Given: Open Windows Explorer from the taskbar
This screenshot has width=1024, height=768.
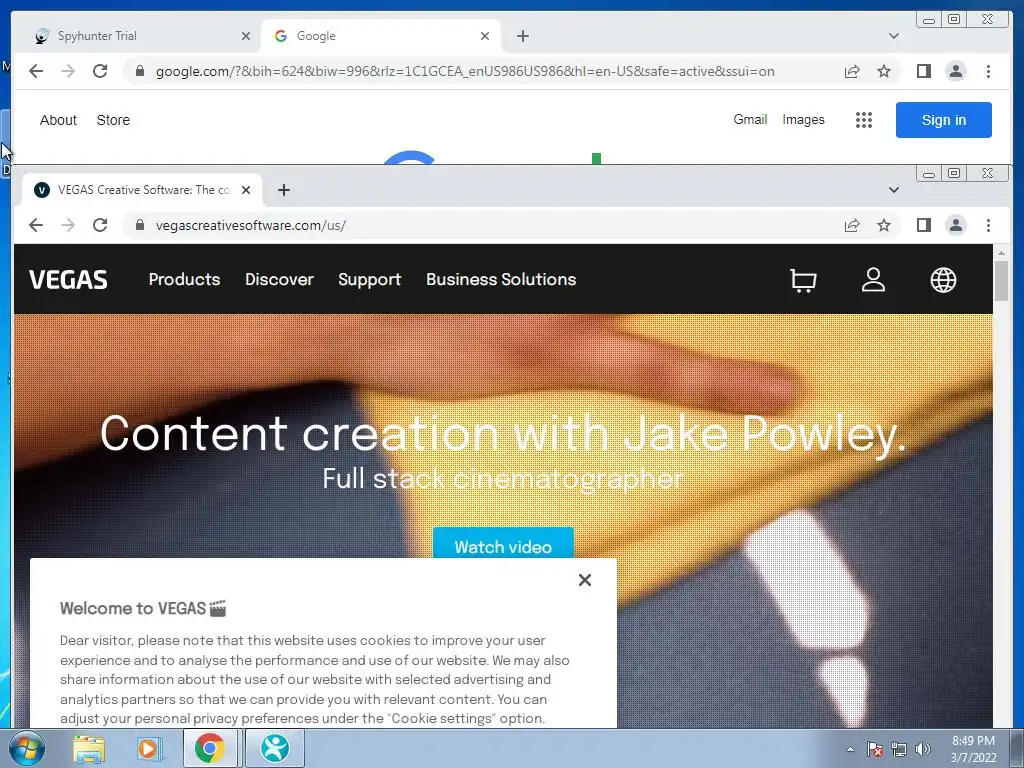Looking at the screenshot, I should pyautogui.click(x=89, y=748).
